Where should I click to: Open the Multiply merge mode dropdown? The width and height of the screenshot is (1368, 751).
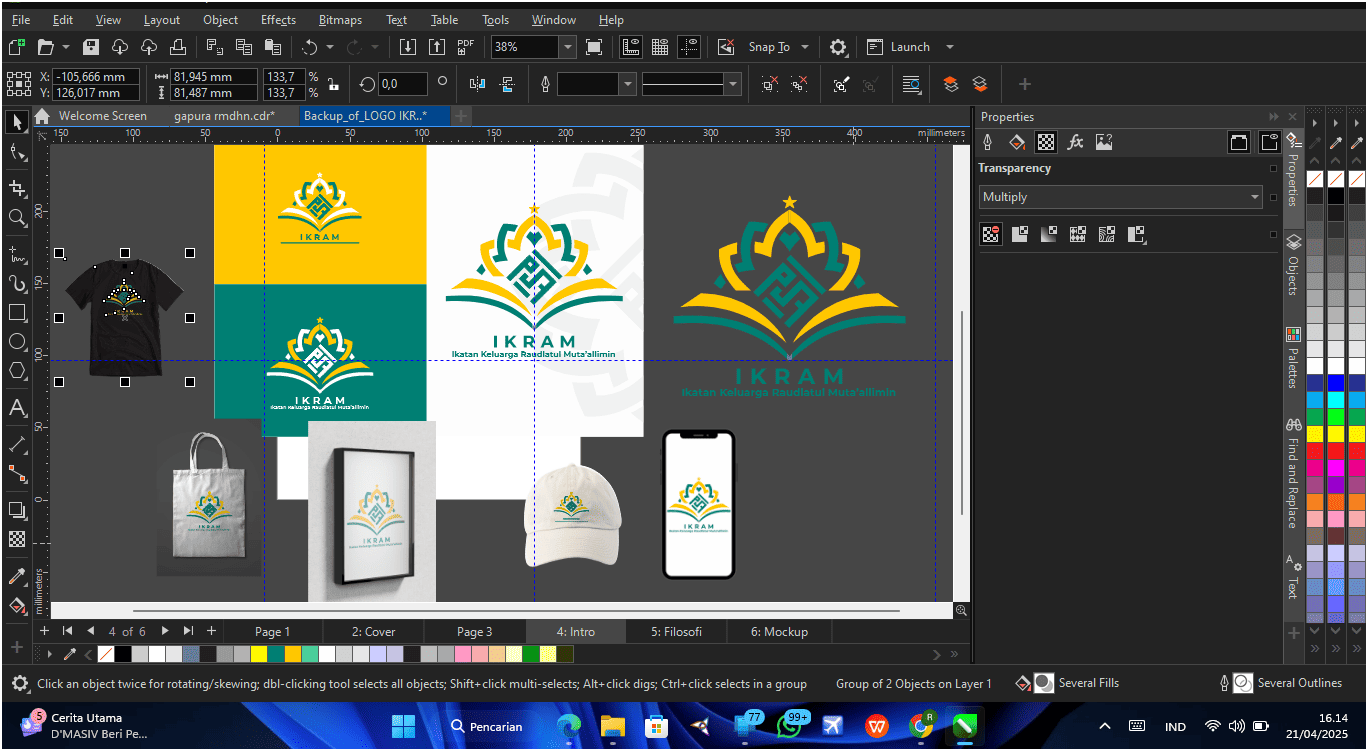pos(1254,196)
